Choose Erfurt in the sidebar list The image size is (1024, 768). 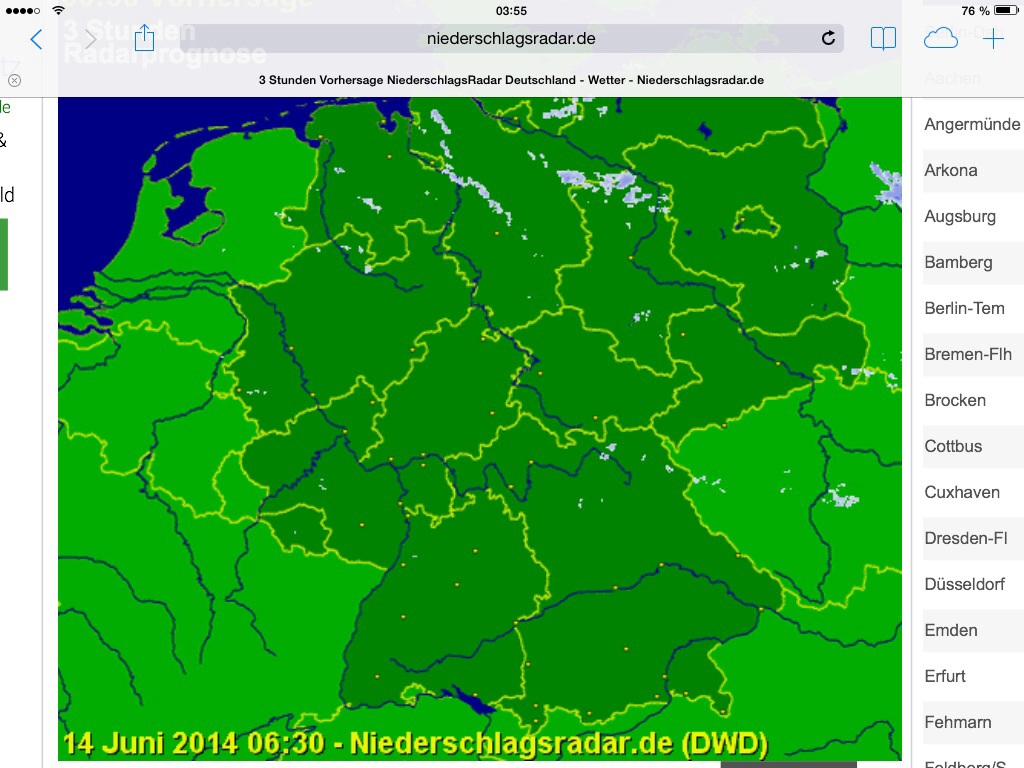tap(945, 676)
